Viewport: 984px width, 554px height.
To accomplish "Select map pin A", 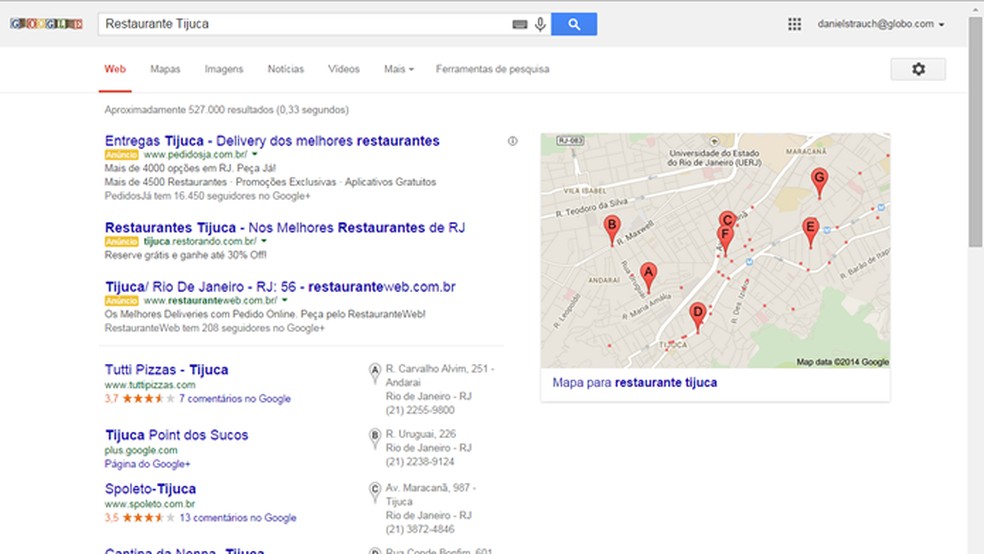I will tap(648, 277).
